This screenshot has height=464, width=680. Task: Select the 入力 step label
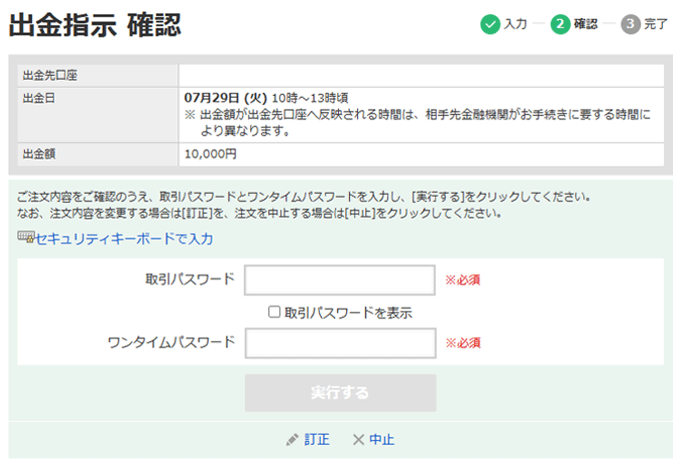pos(515,24)
